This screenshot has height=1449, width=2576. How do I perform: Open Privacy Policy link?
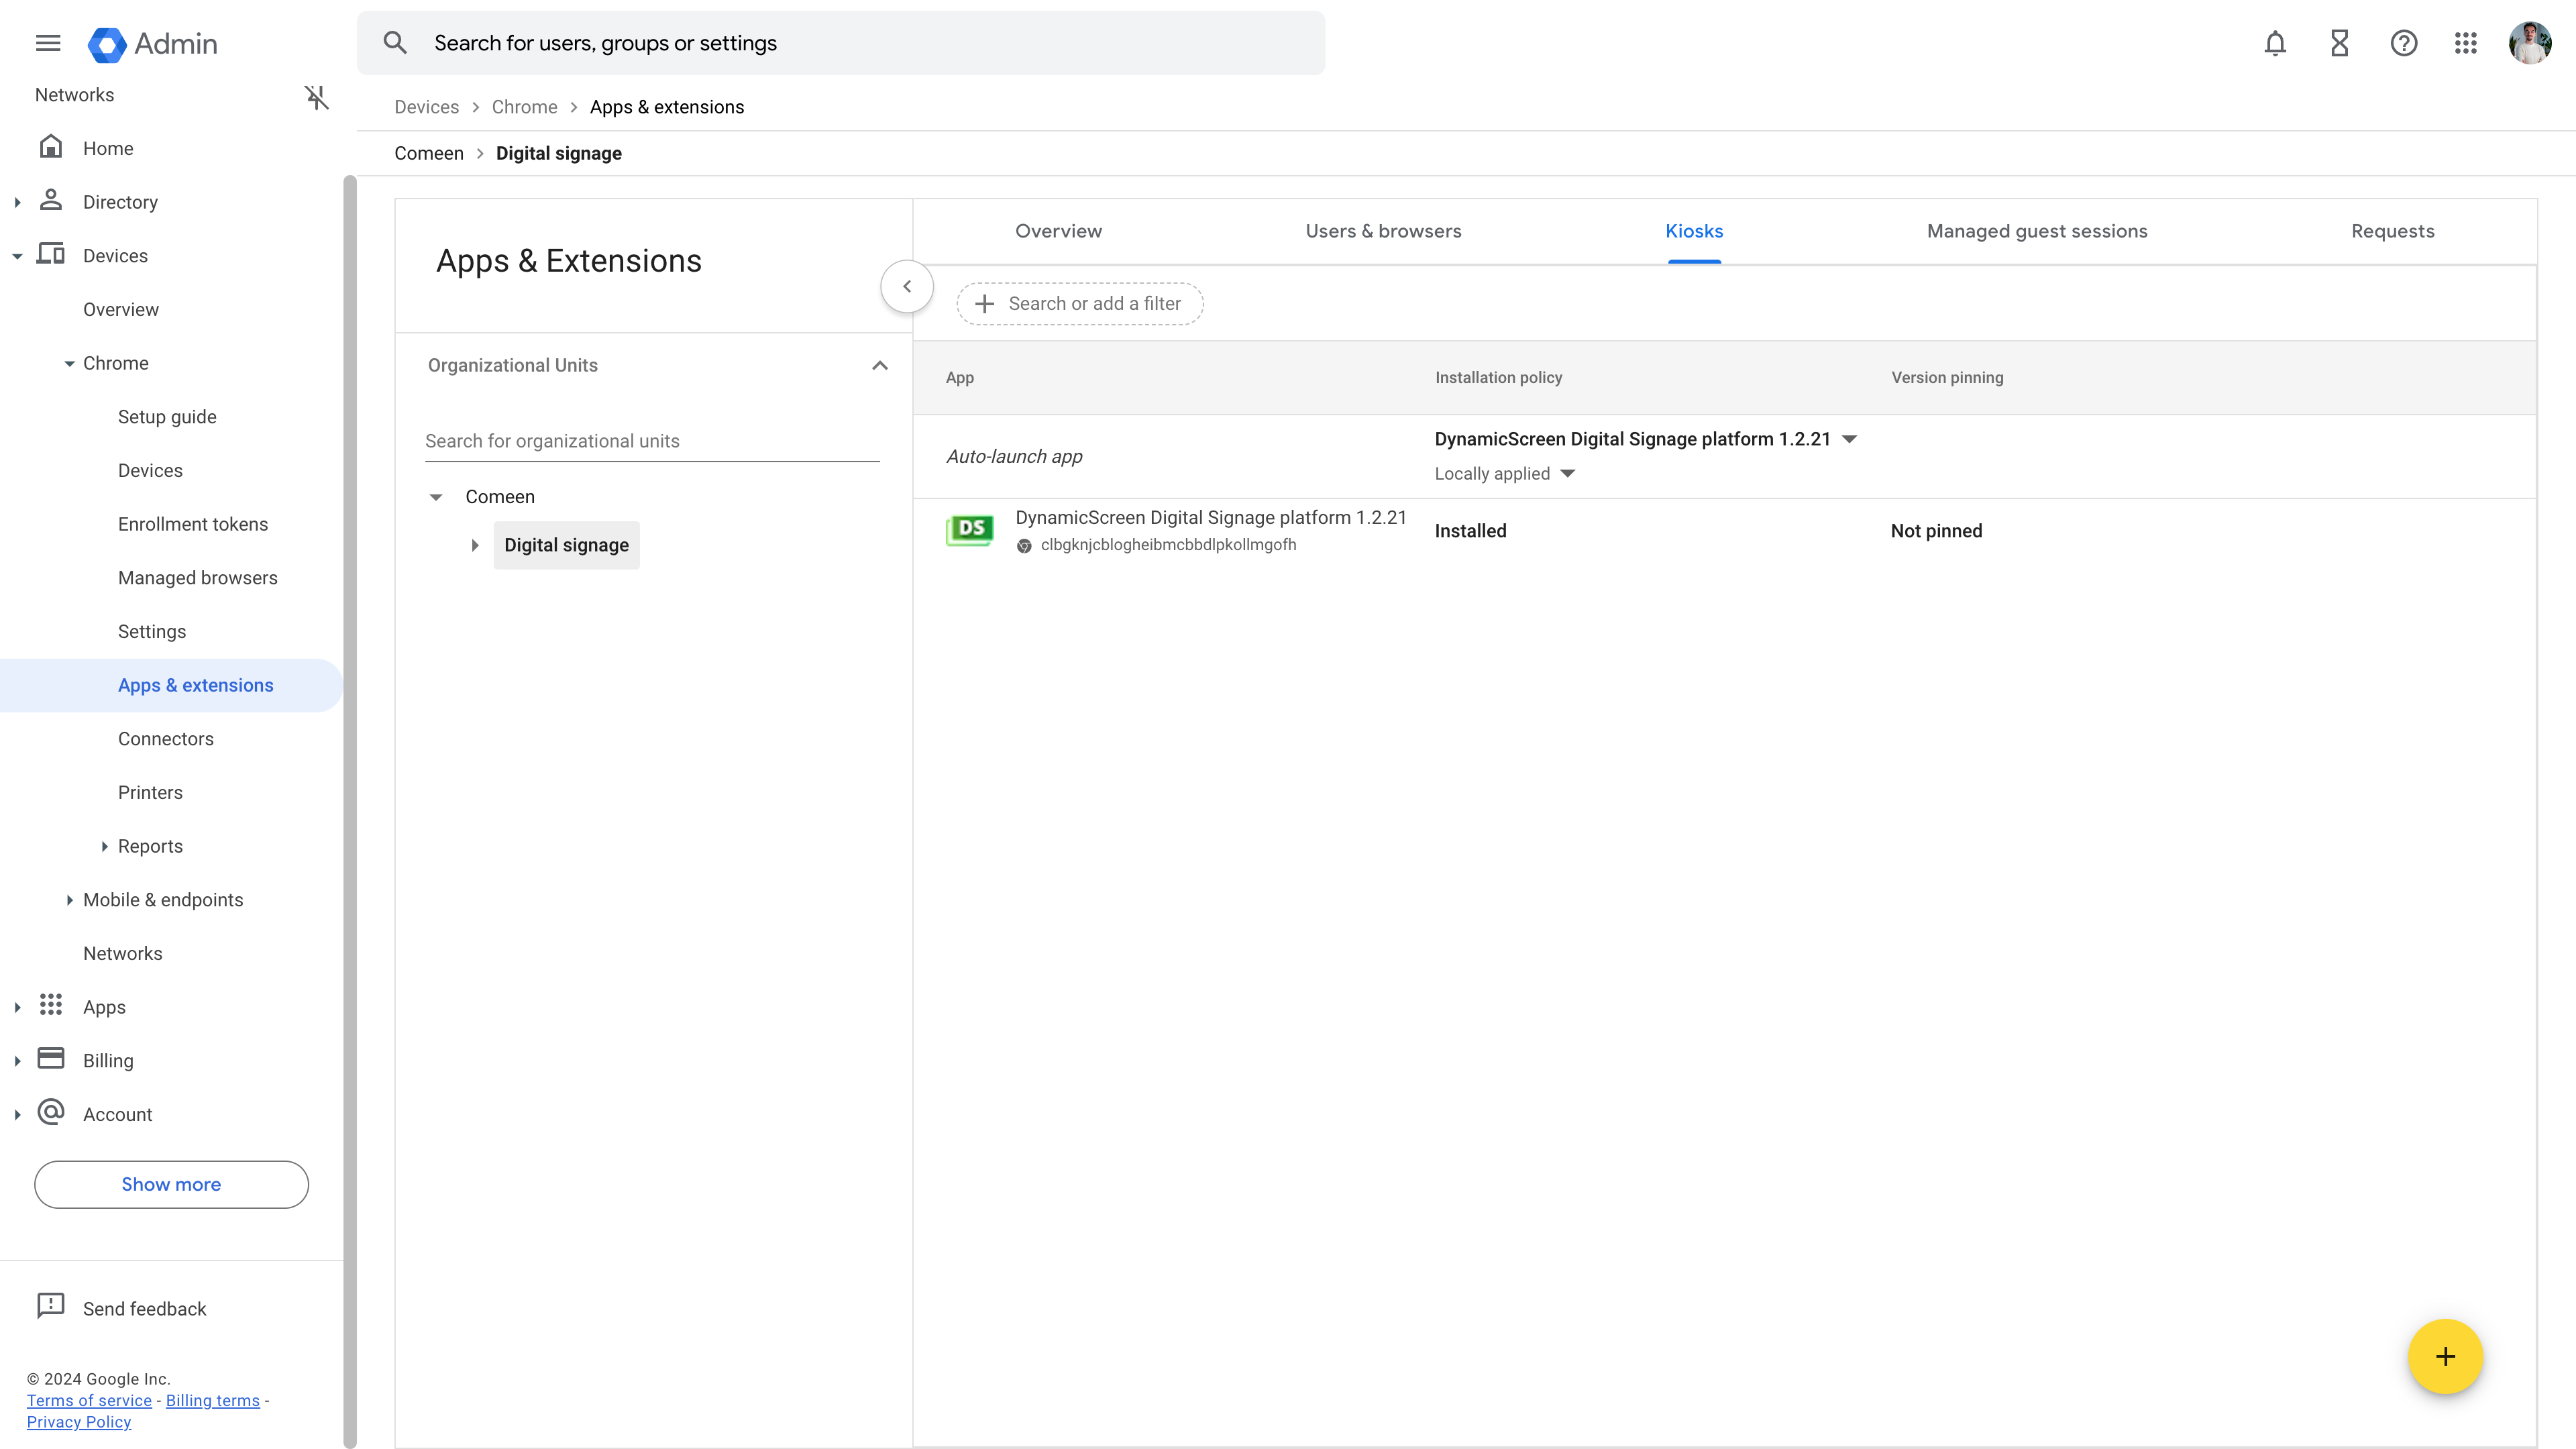(x=79, y=1422)
